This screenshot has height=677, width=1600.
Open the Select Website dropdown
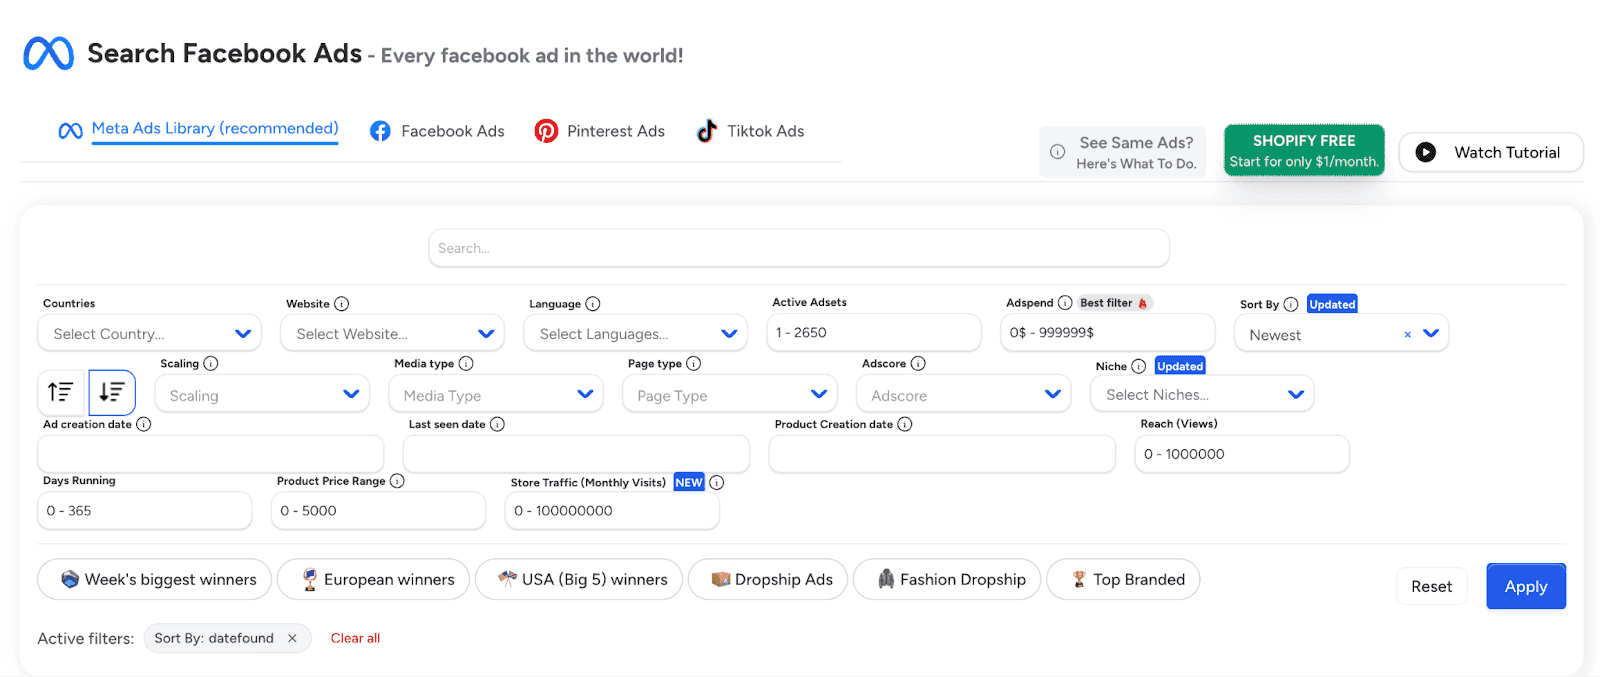coord(393,333)
